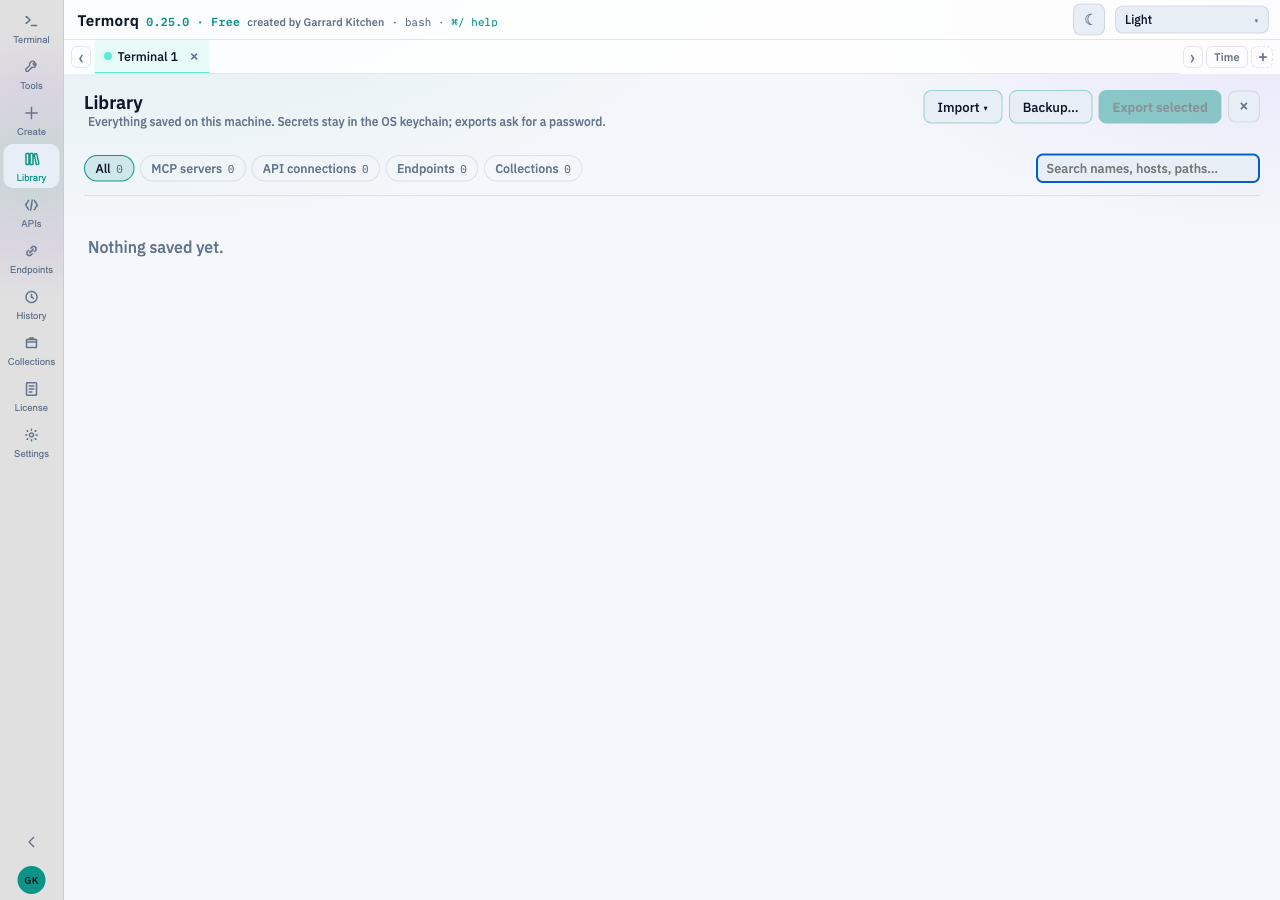Filter by MCP servers

pyautogui.click(x=193, y=169)
